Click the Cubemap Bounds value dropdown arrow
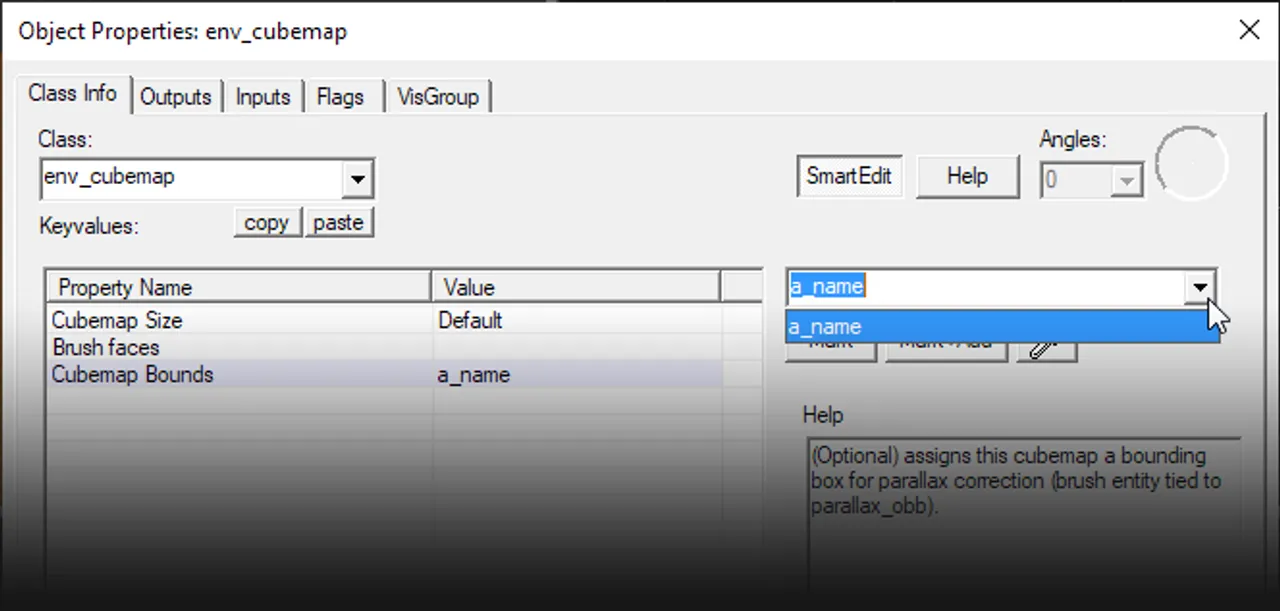Screen dimensions: 1280x611 pos(1200,288)
